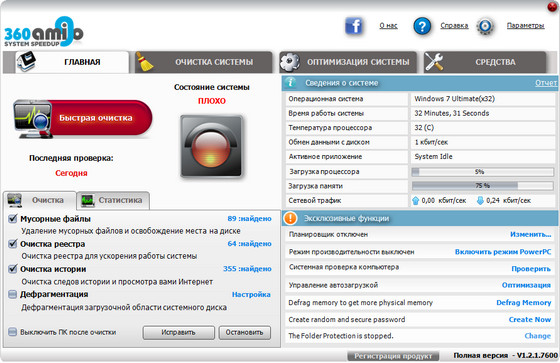Click the ПЛОХО system state text
This screenshot has width=560, height=363.
click(x=212, y=101)
